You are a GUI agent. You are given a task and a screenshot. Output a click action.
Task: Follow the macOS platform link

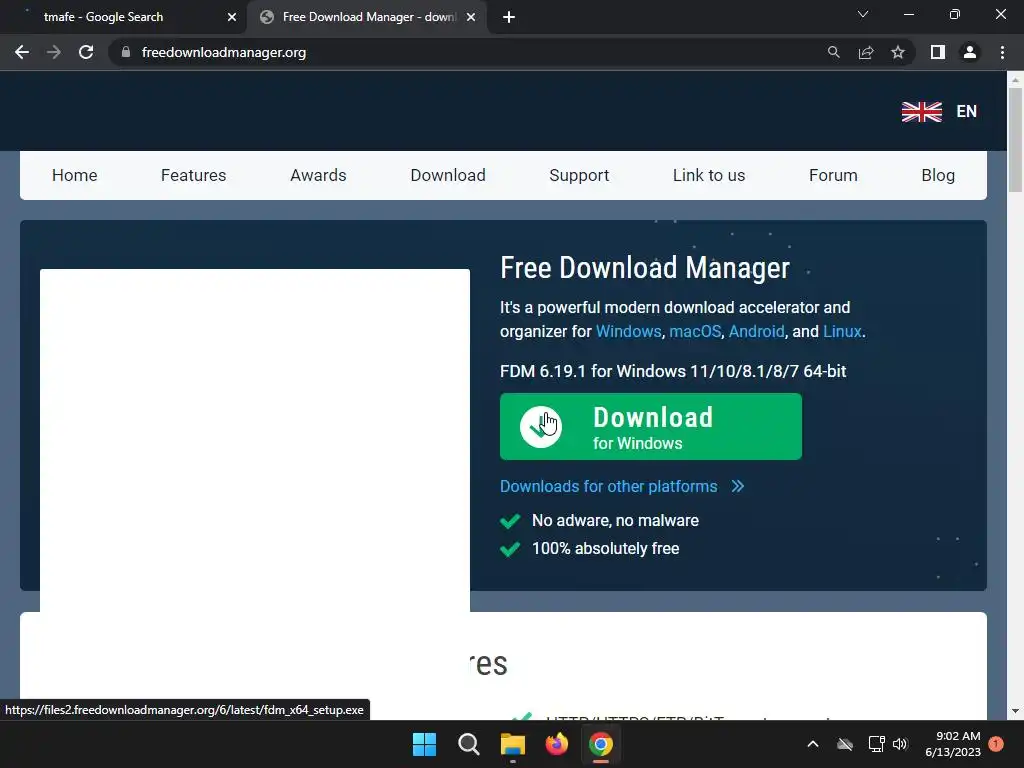tap(695, 331)
